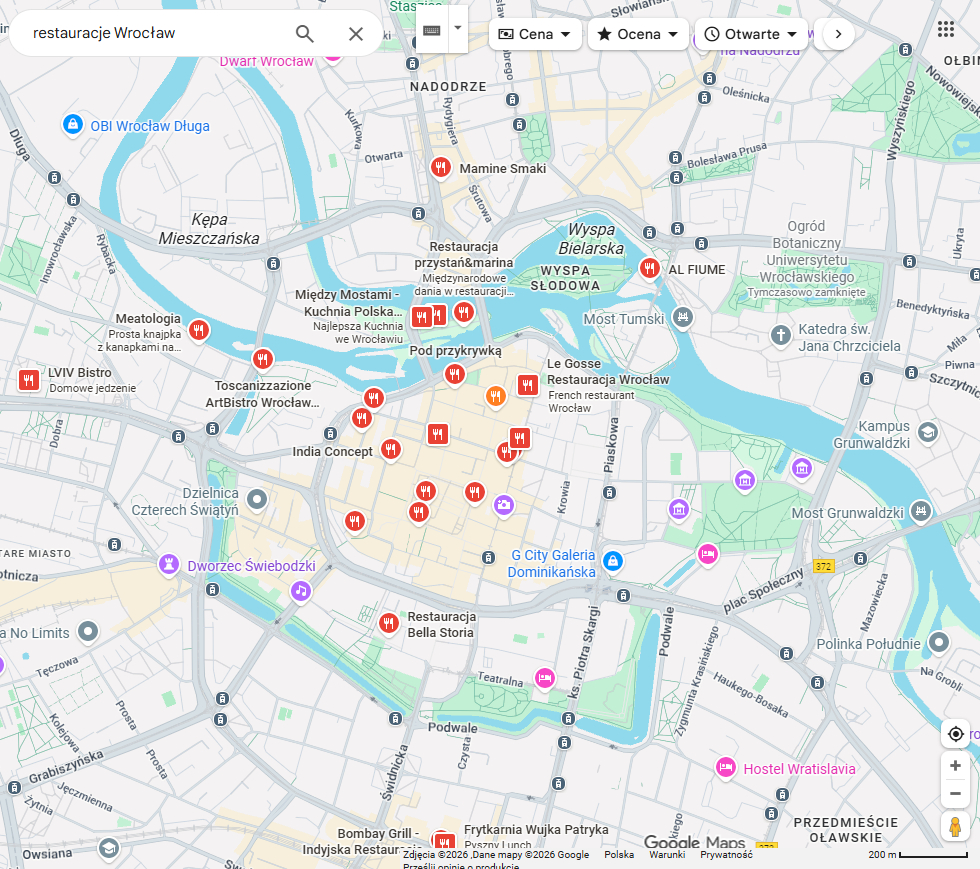
Task: Open the Cena price filter dropdown
Action: coord(534,33)
